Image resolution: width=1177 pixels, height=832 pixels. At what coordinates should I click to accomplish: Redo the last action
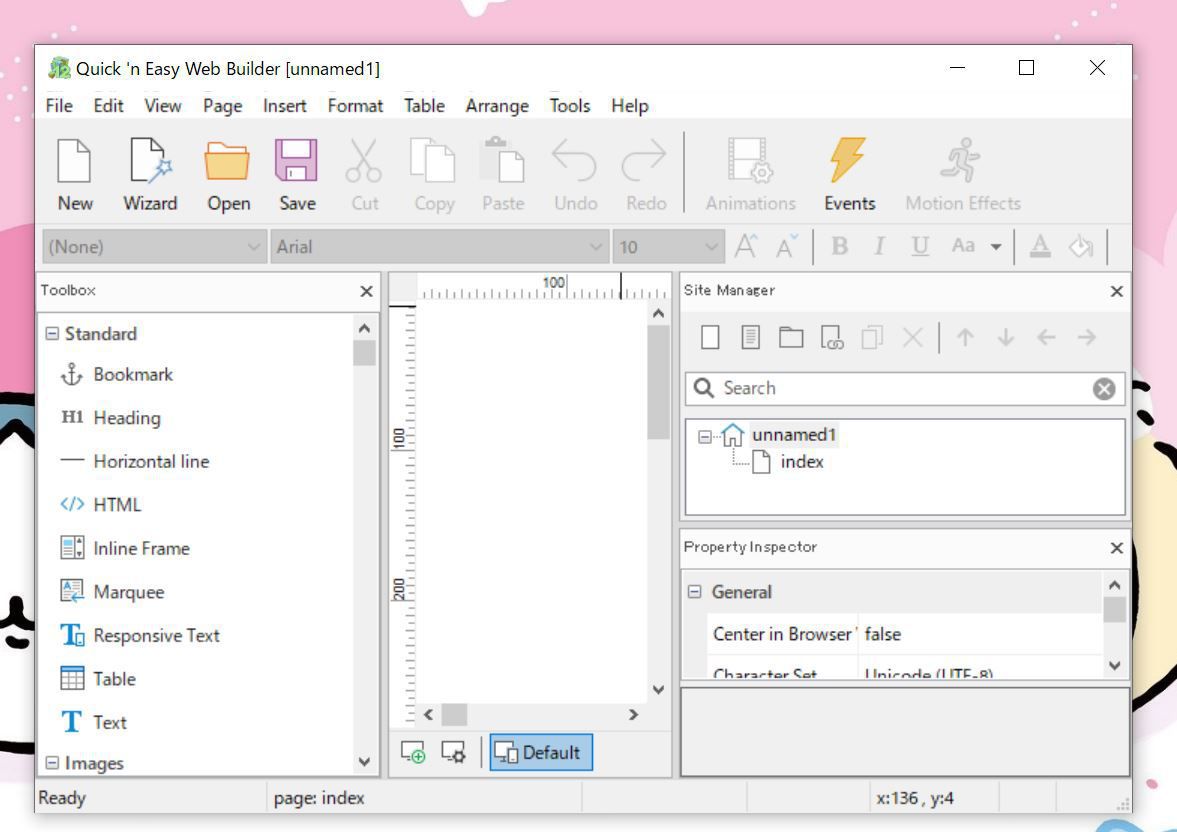coord(646,175)
